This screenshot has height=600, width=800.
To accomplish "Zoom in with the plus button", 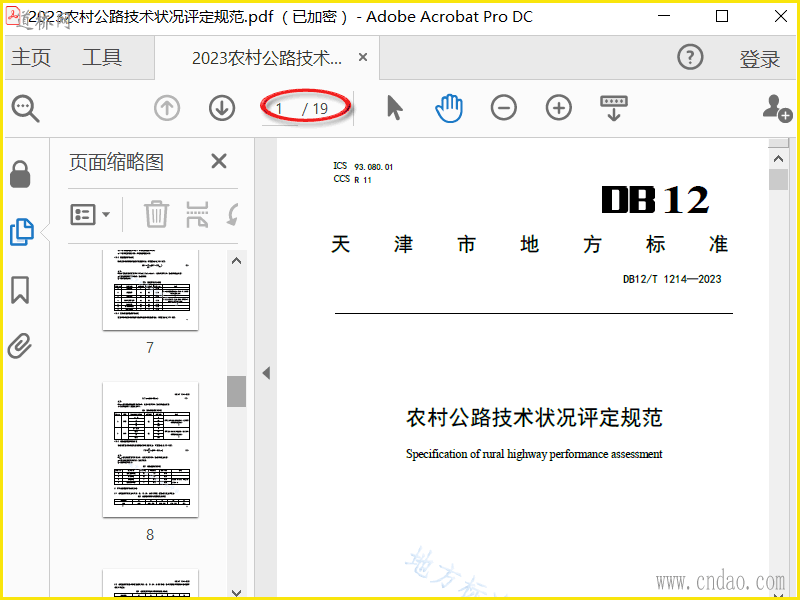I will point(559,108).
